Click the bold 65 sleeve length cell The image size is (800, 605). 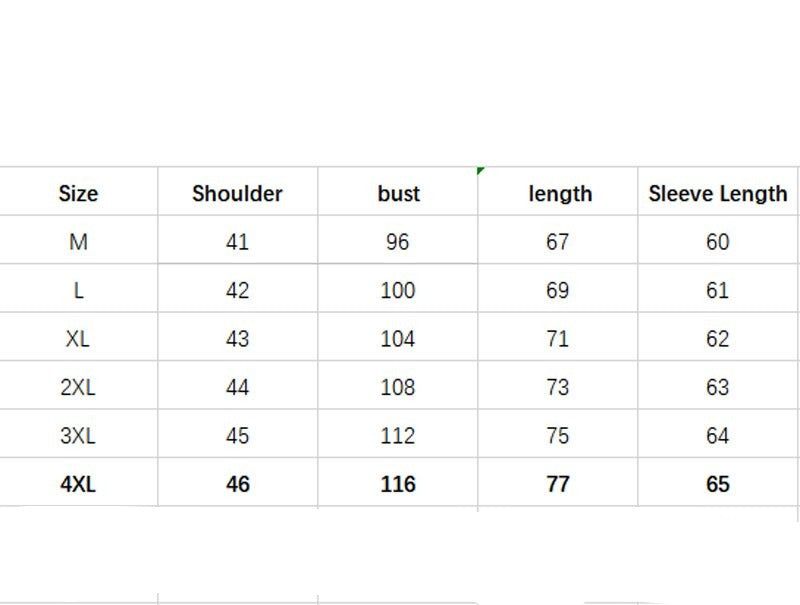[x=718, y=484]
